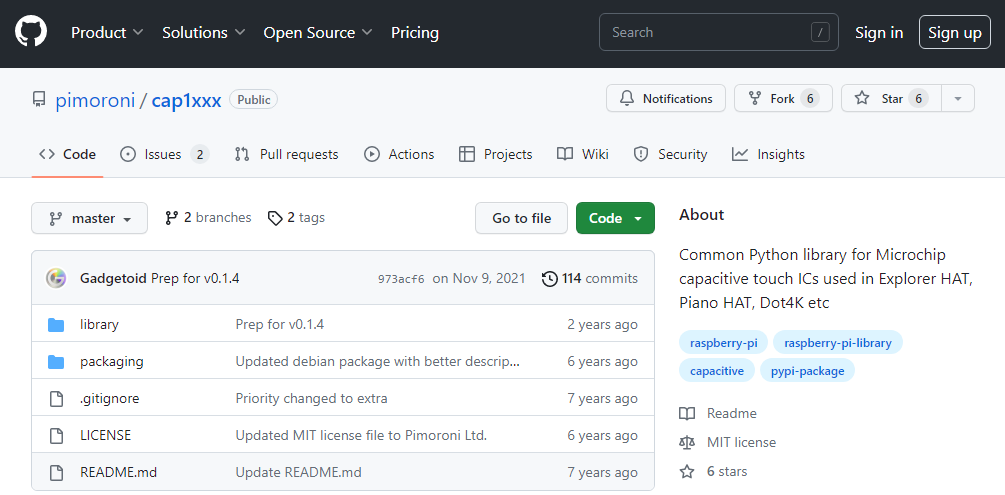Switch to the Issues tab

[x=164, y=155]
